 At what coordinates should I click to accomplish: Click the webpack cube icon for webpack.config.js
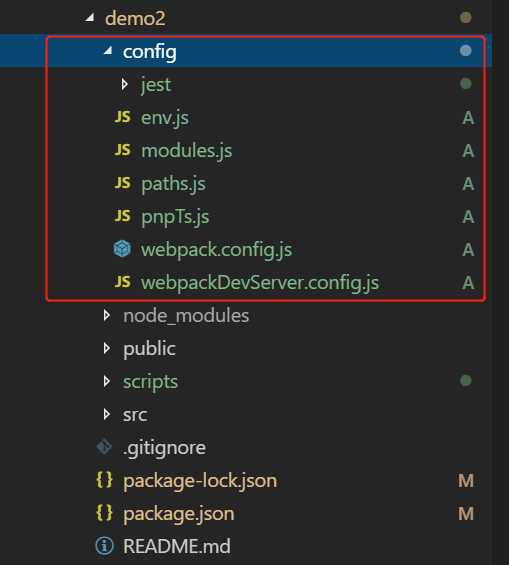click(122, 249)
